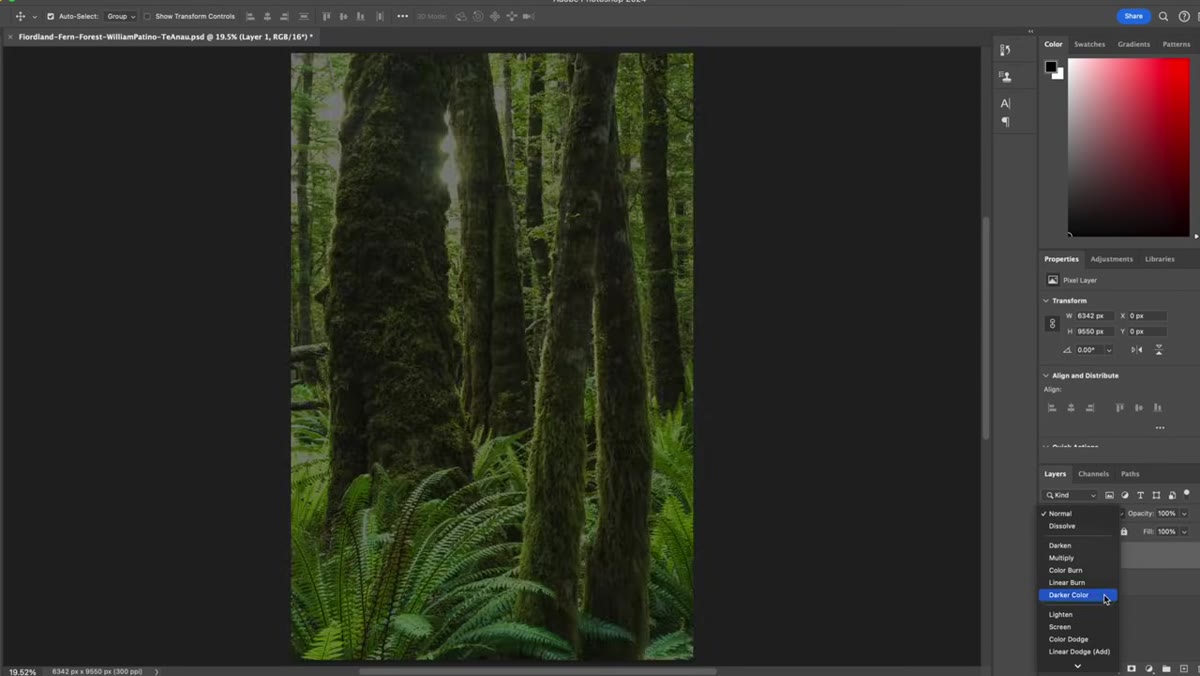Viewport: 1200px width, 676px height.
Task: Select the Fiordland-Fern-Forest document tab
Action: (165, 37)
